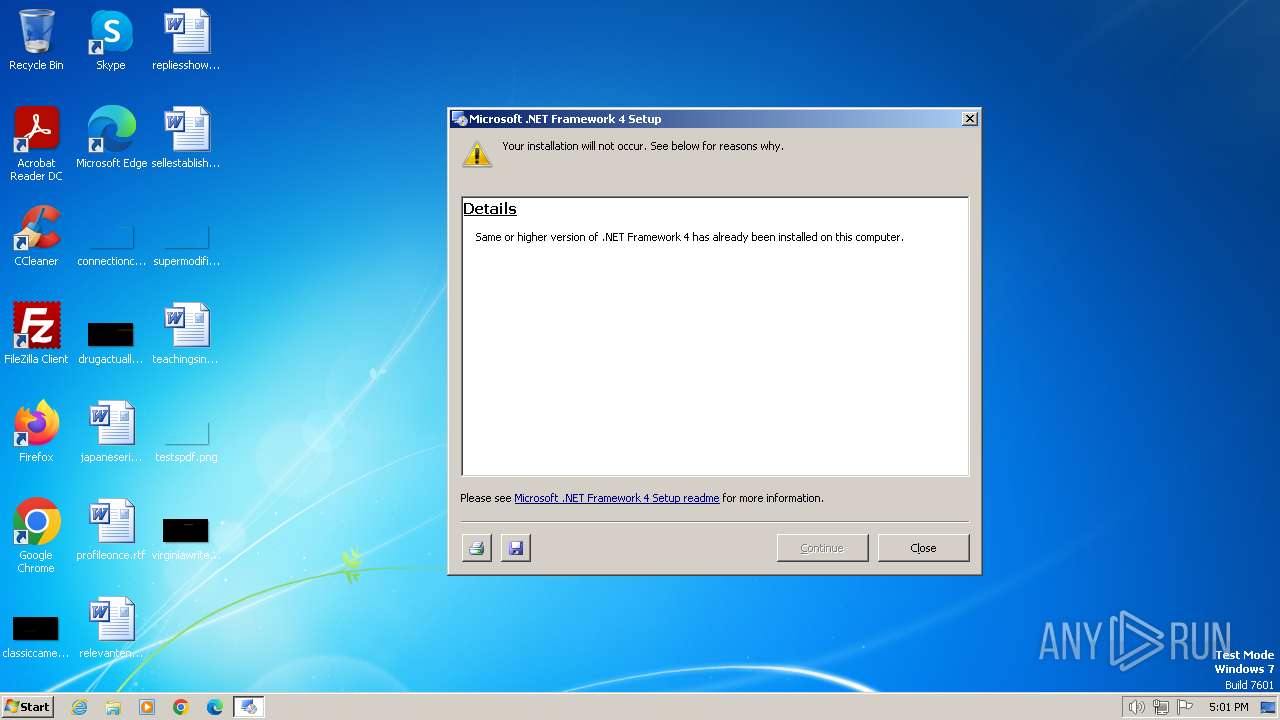The image size is (1280, 720).
Task: Click the Close button in Setup dialog
Action: point(923,548)
